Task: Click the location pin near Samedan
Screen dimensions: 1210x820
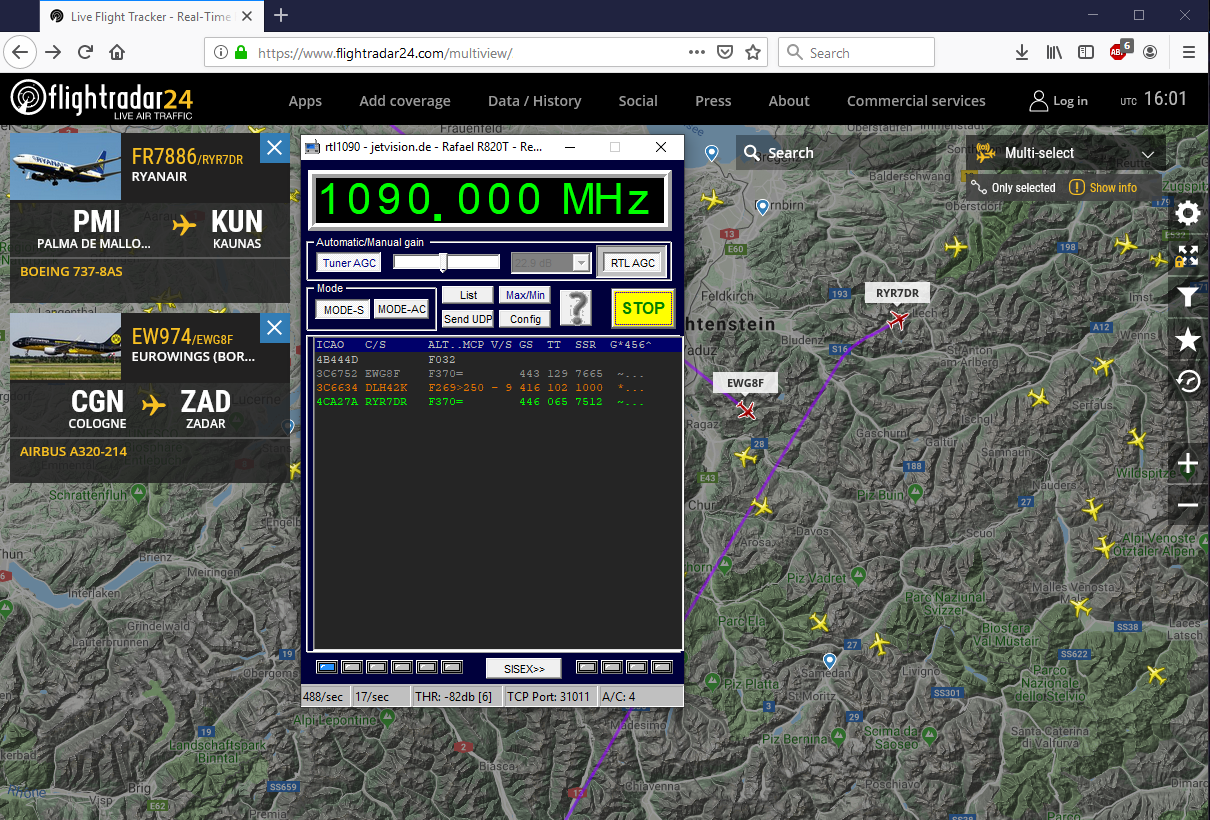Action: click(829, 661)
